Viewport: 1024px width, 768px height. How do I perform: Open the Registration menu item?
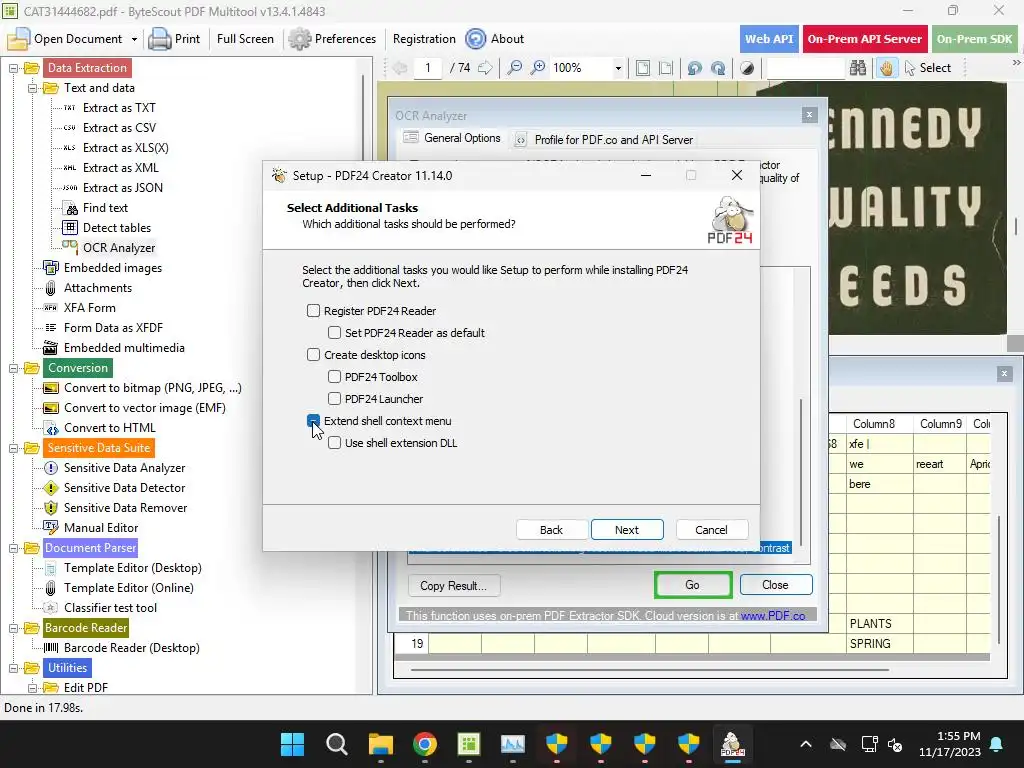[424, 39]
